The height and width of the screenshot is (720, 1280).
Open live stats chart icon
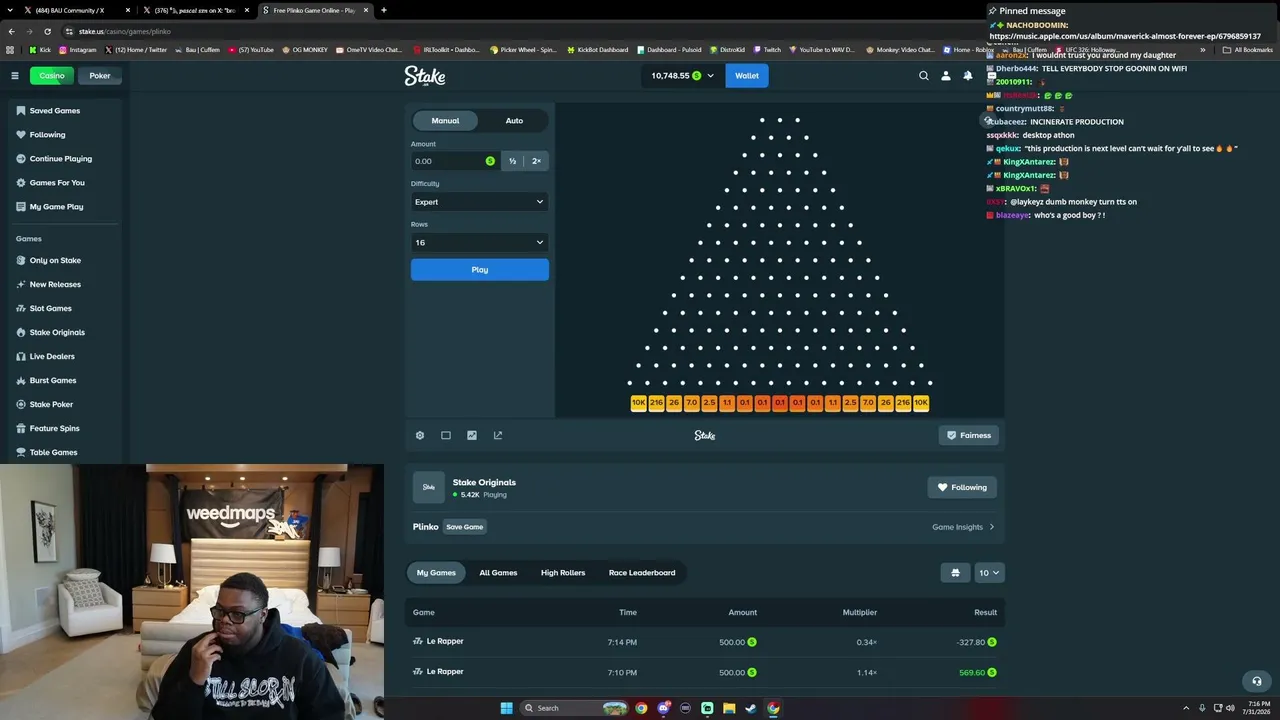pyautogui.click(x=472, y=435)
